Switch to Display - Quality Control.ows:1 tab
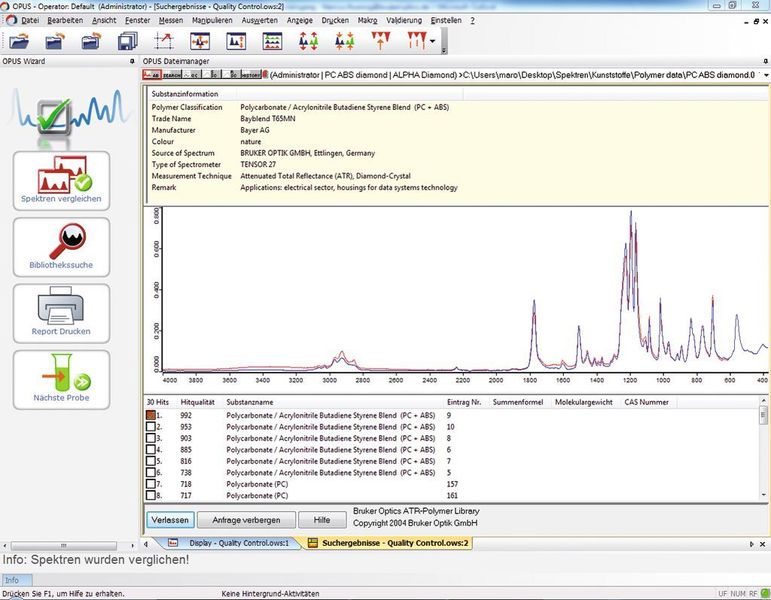This screenshot has width=771, height=600. [232, 543]
